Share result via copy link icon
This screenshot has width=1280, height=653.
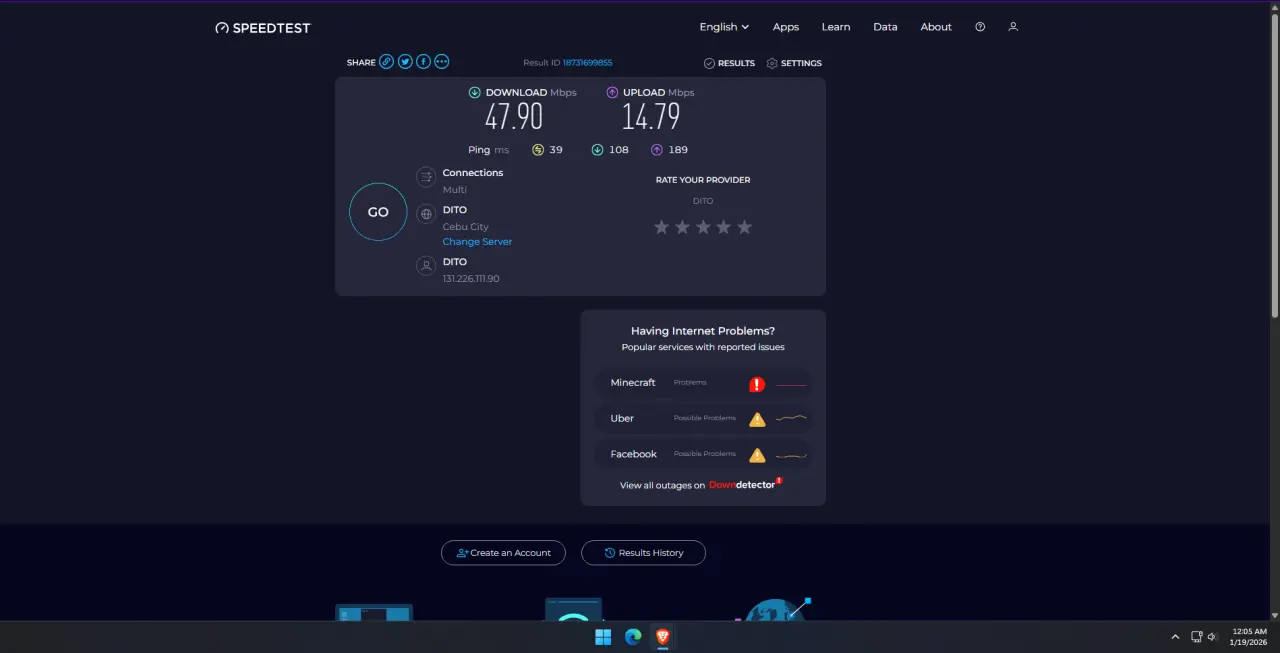[386, 62]
